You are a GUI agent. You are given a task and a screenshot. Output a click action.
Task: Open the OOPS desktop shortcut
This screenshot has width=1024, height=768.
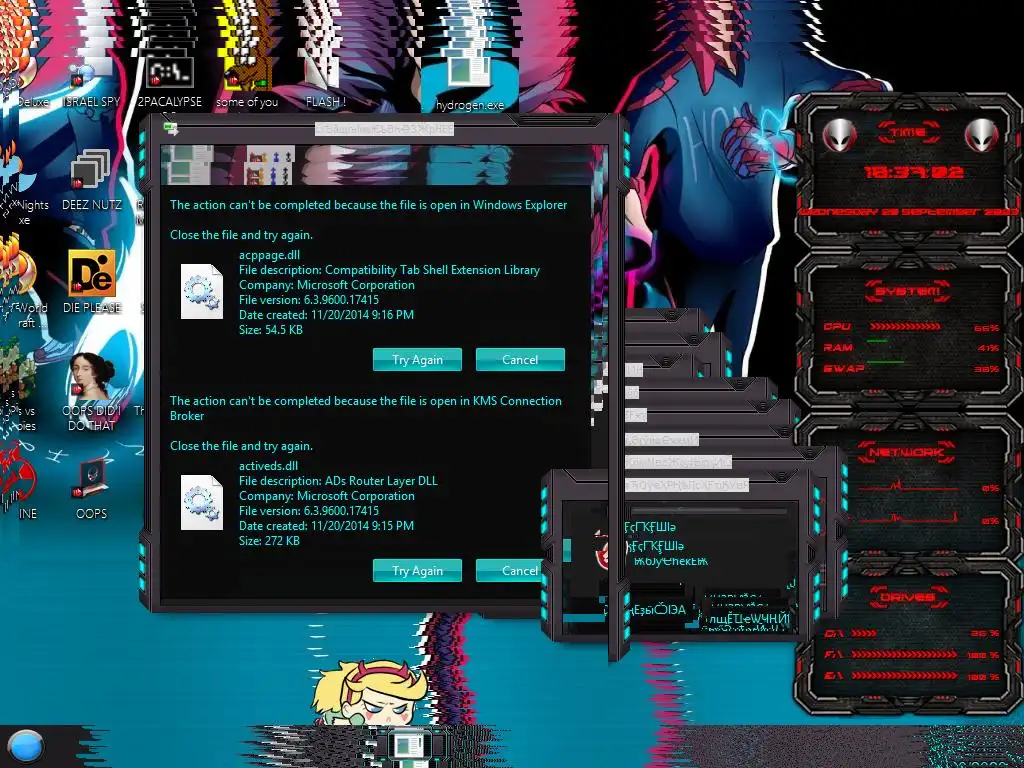pos(91,490)
